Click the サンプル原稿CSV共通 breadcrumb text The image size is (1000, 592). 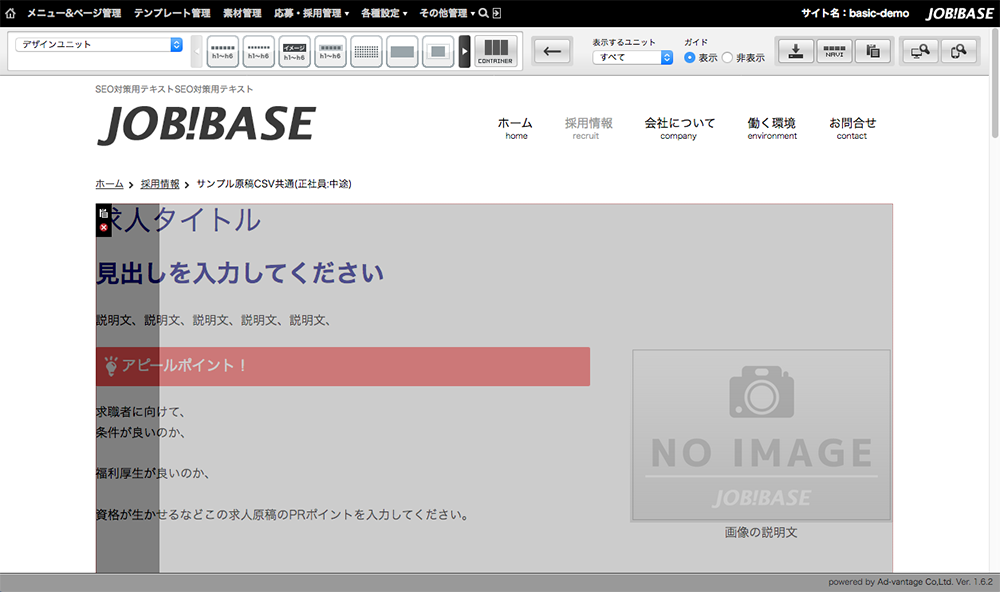[x=274, y=184]
